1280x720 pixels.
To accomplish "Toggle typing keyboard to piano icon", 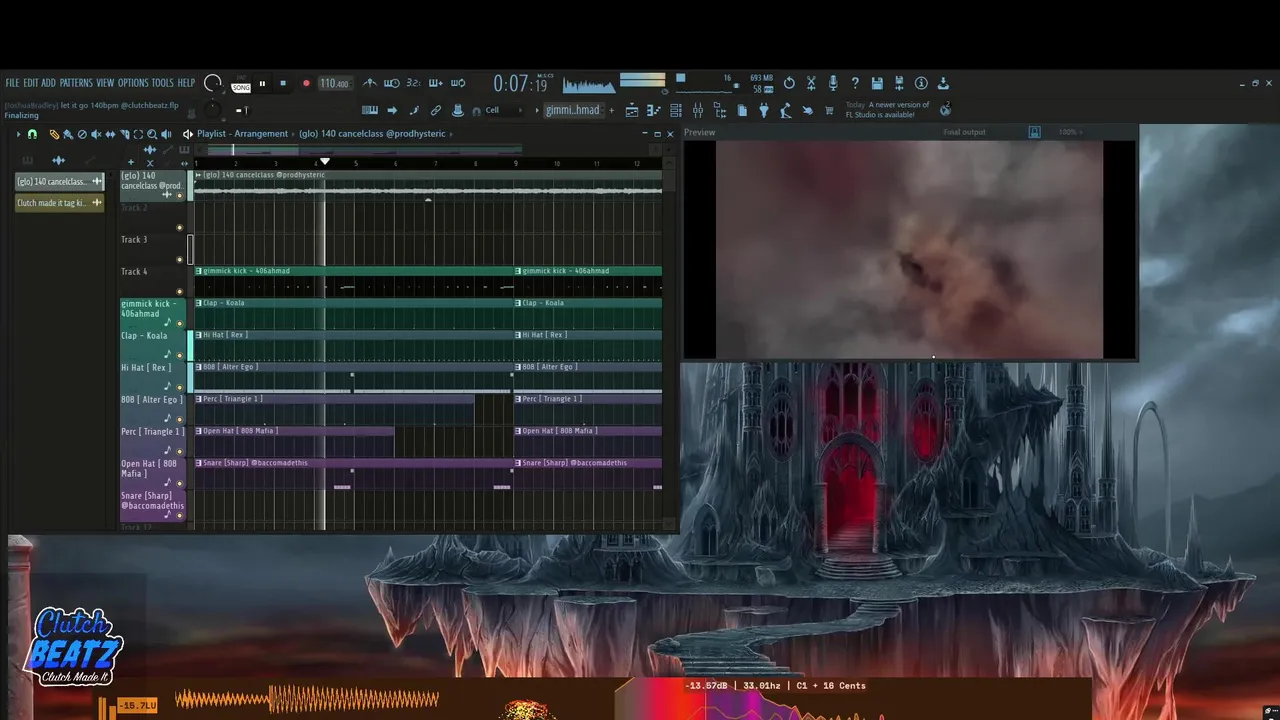I will [x=370, y=110].
